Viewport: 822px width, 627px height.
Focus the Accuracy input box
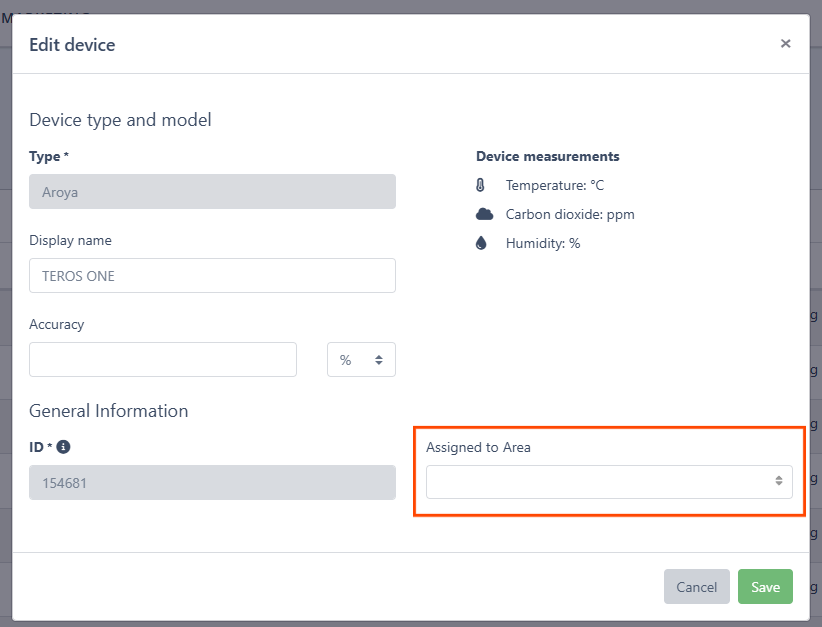coord(163,360)
